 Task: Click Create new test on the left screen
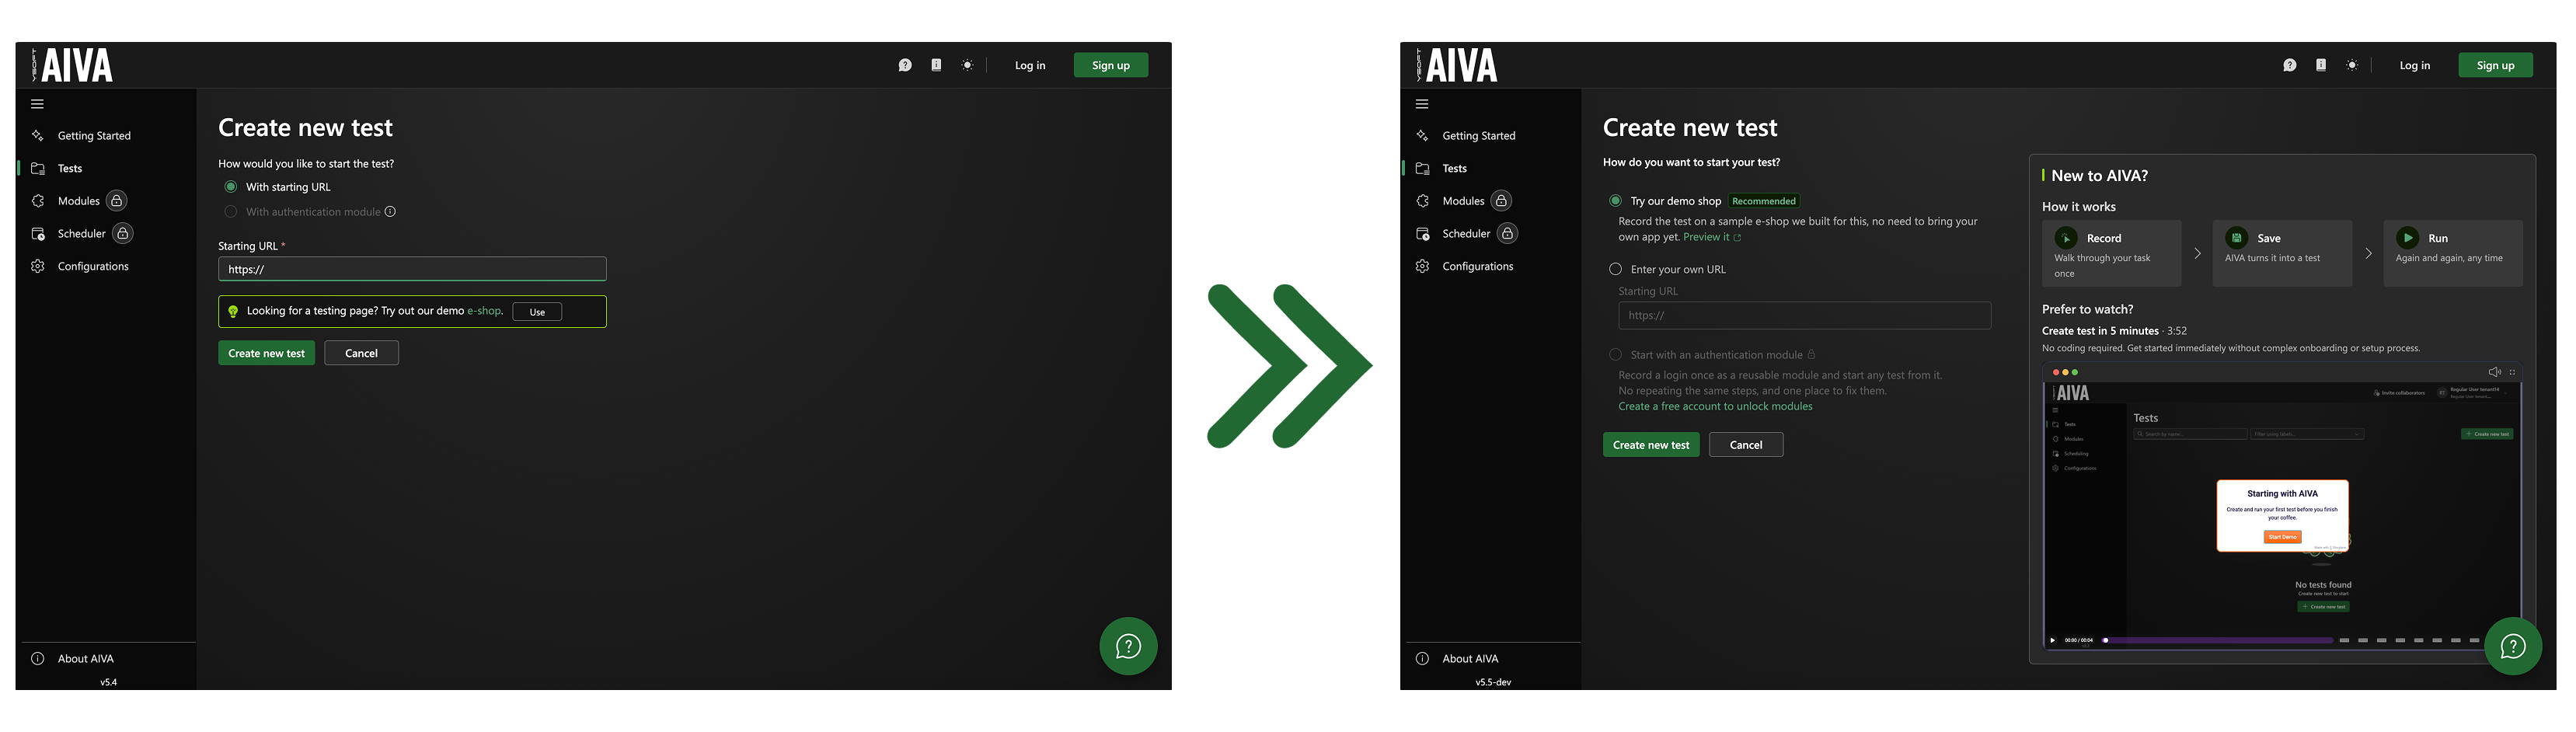267,353
